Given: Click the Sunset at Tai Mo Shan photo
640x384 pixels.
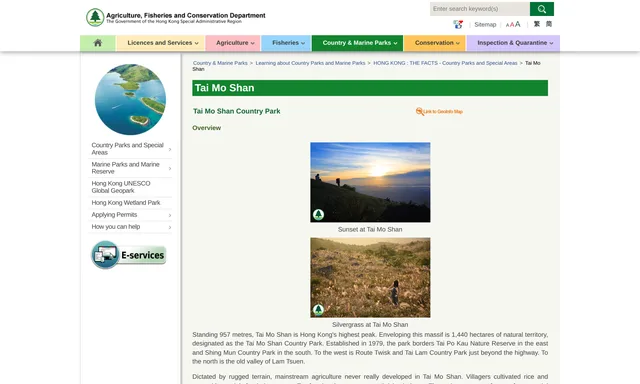Looking at the screenshot, I should (370, 182).
